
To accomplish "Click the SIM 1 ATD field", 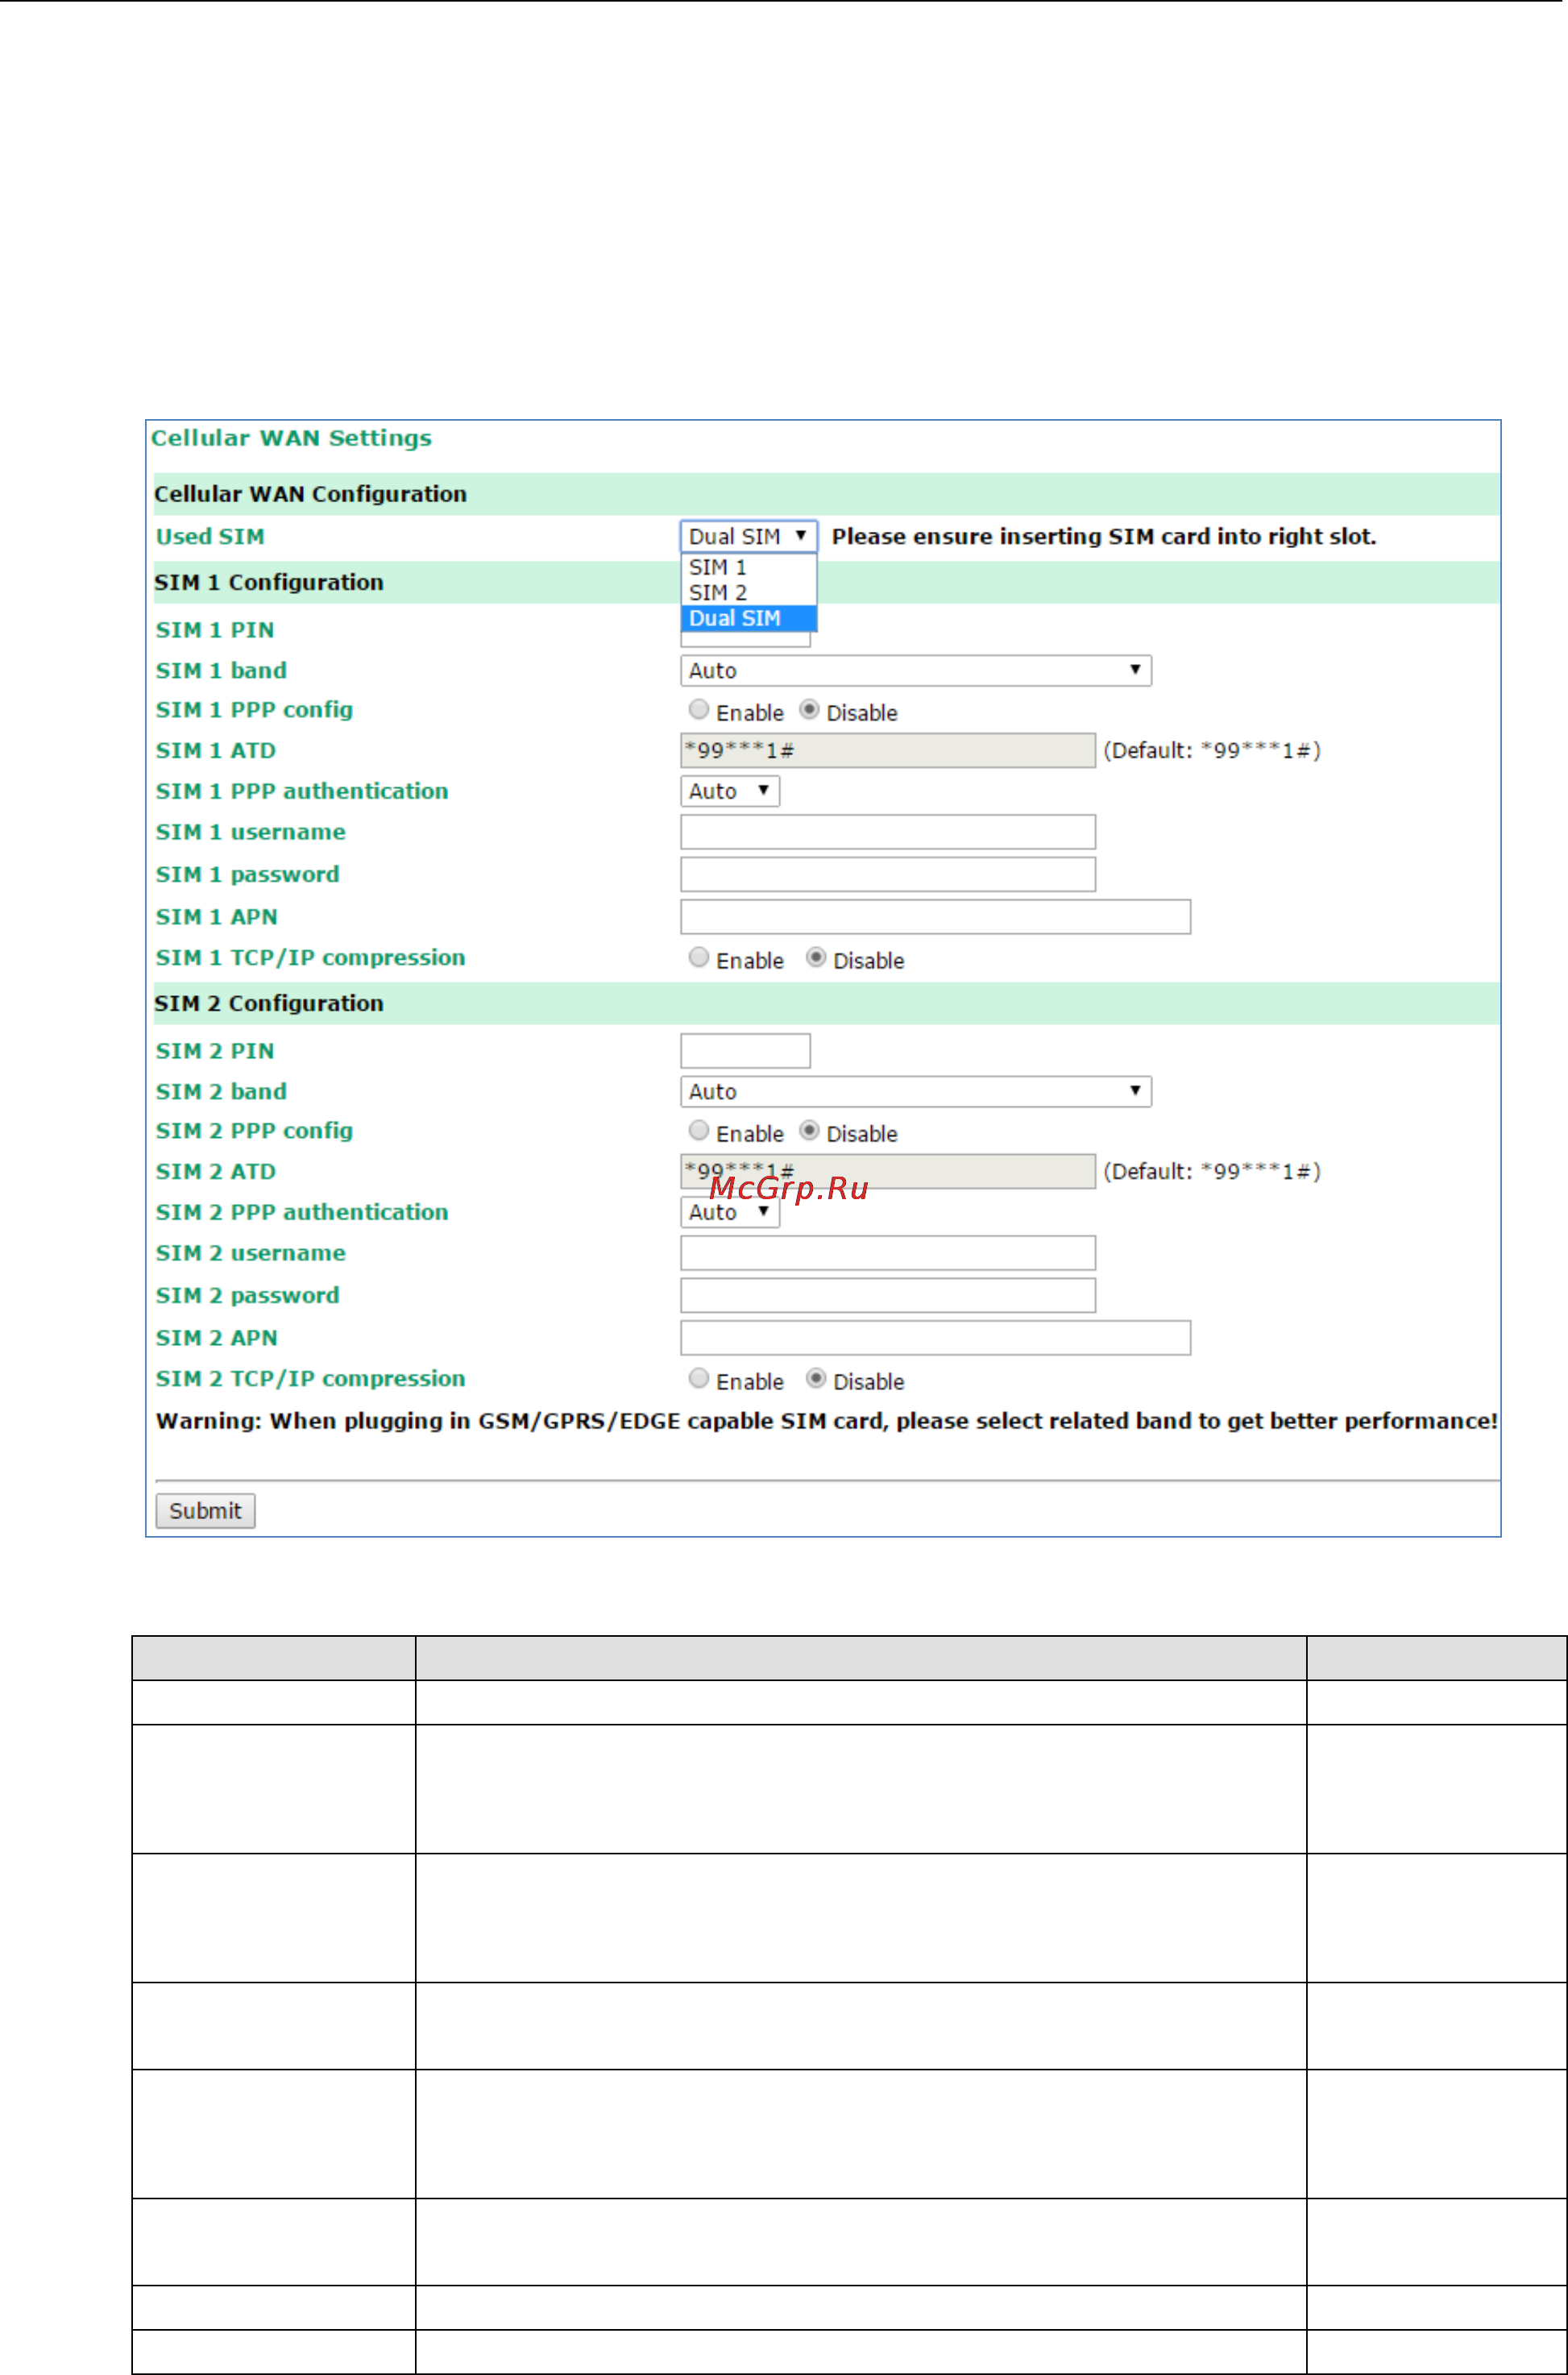I will point(887,750).
